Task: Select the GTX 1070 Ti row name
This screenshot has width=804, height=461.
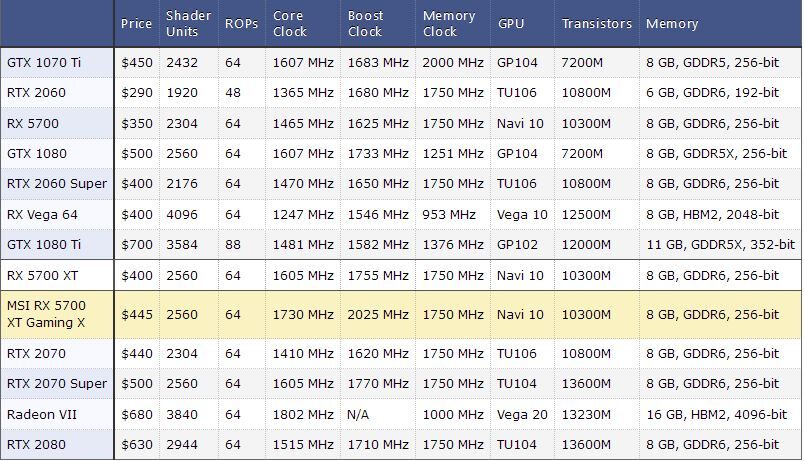Action: (44, 63)
